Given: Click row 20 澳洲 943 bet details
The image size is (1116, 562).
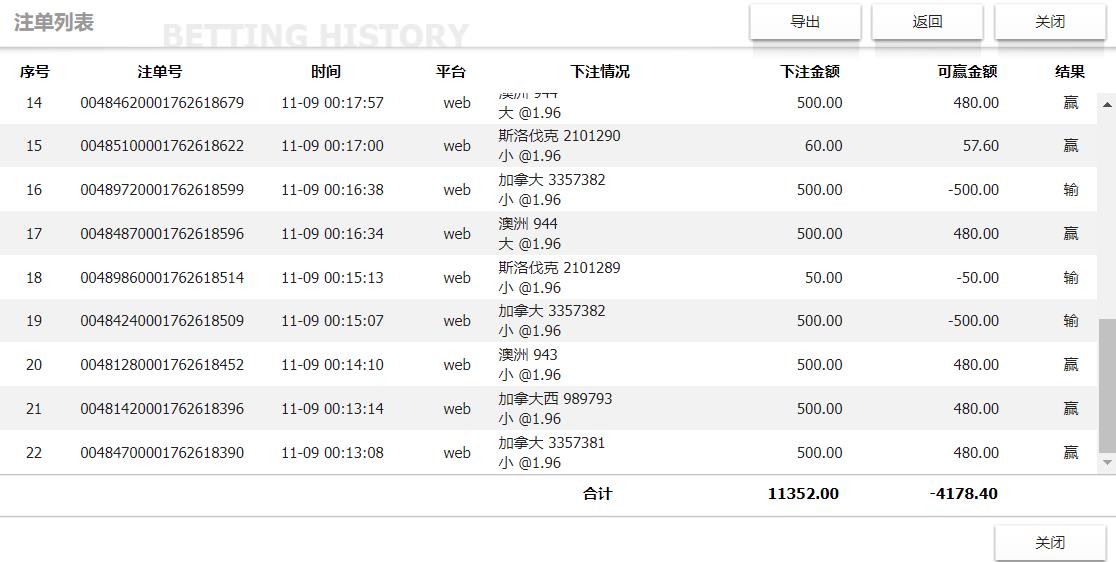Looking at the screenshot, I should point(529,365).
